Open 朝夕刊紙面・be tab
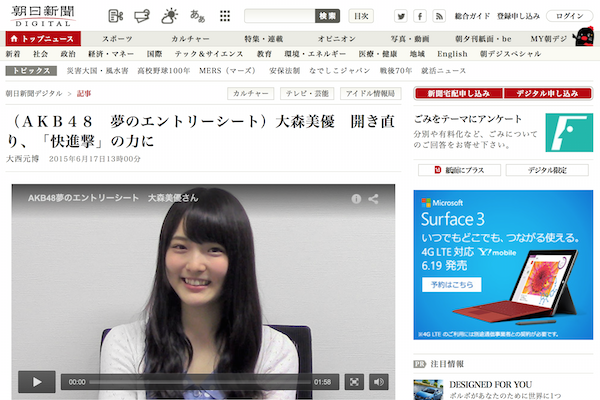Viewport: 600px width, 400px height. point(483,39)
